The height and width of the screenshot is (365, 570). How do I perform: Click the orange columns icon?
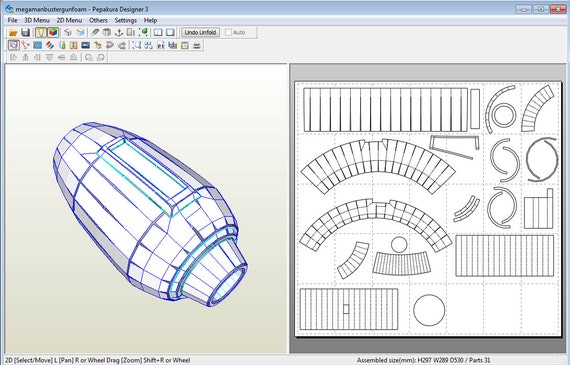click(x=73, y=45)
